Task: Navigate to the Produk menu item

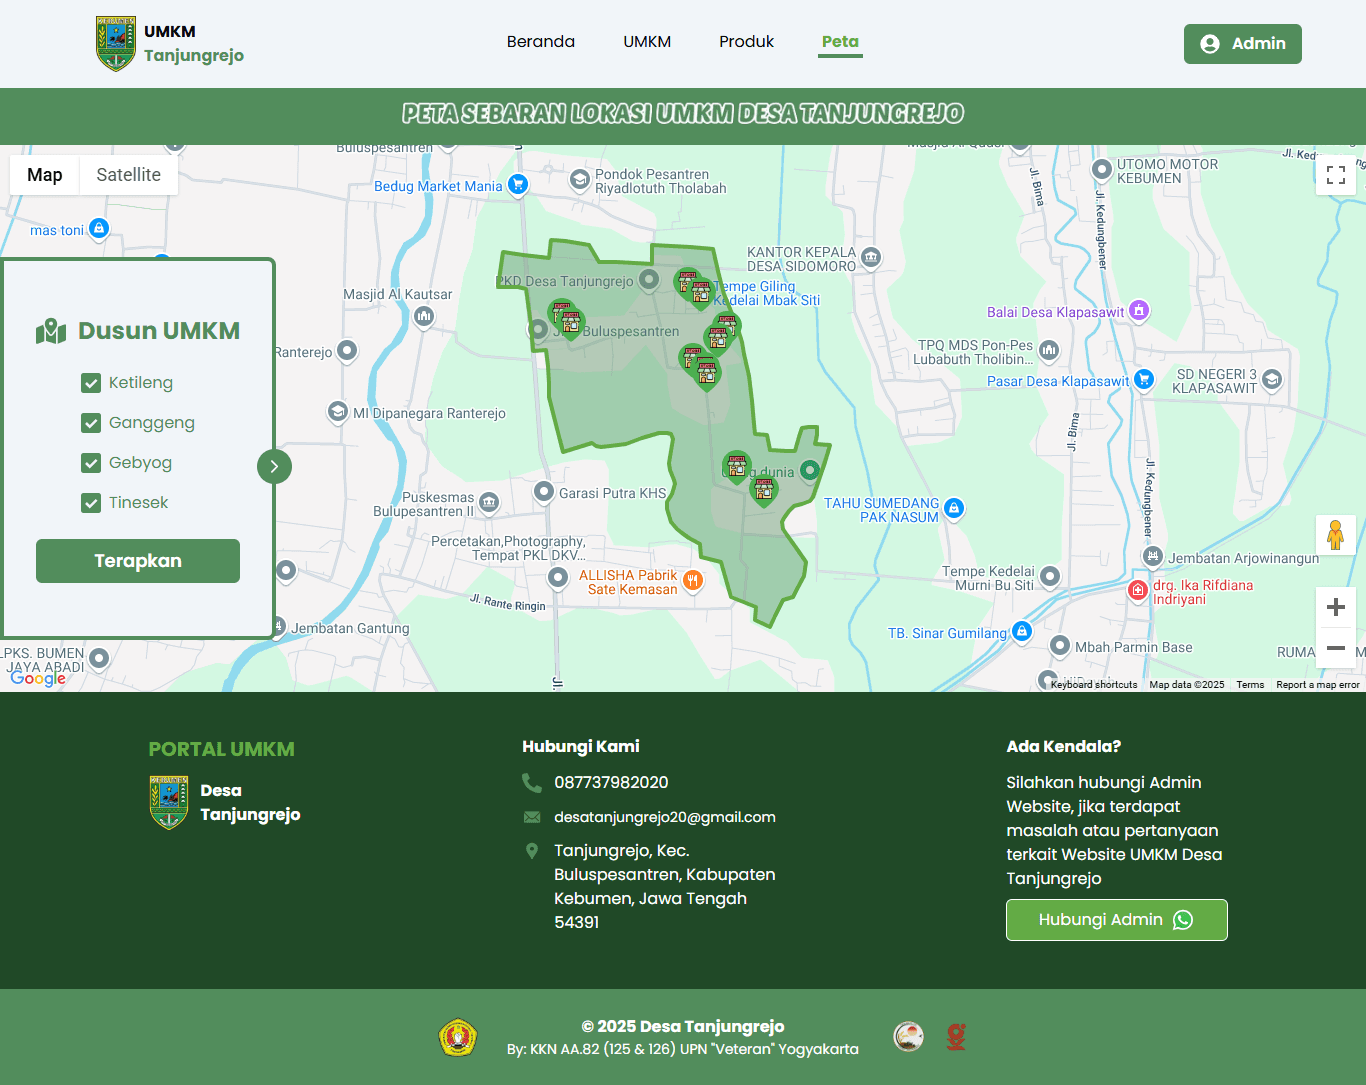Action: 746,42
